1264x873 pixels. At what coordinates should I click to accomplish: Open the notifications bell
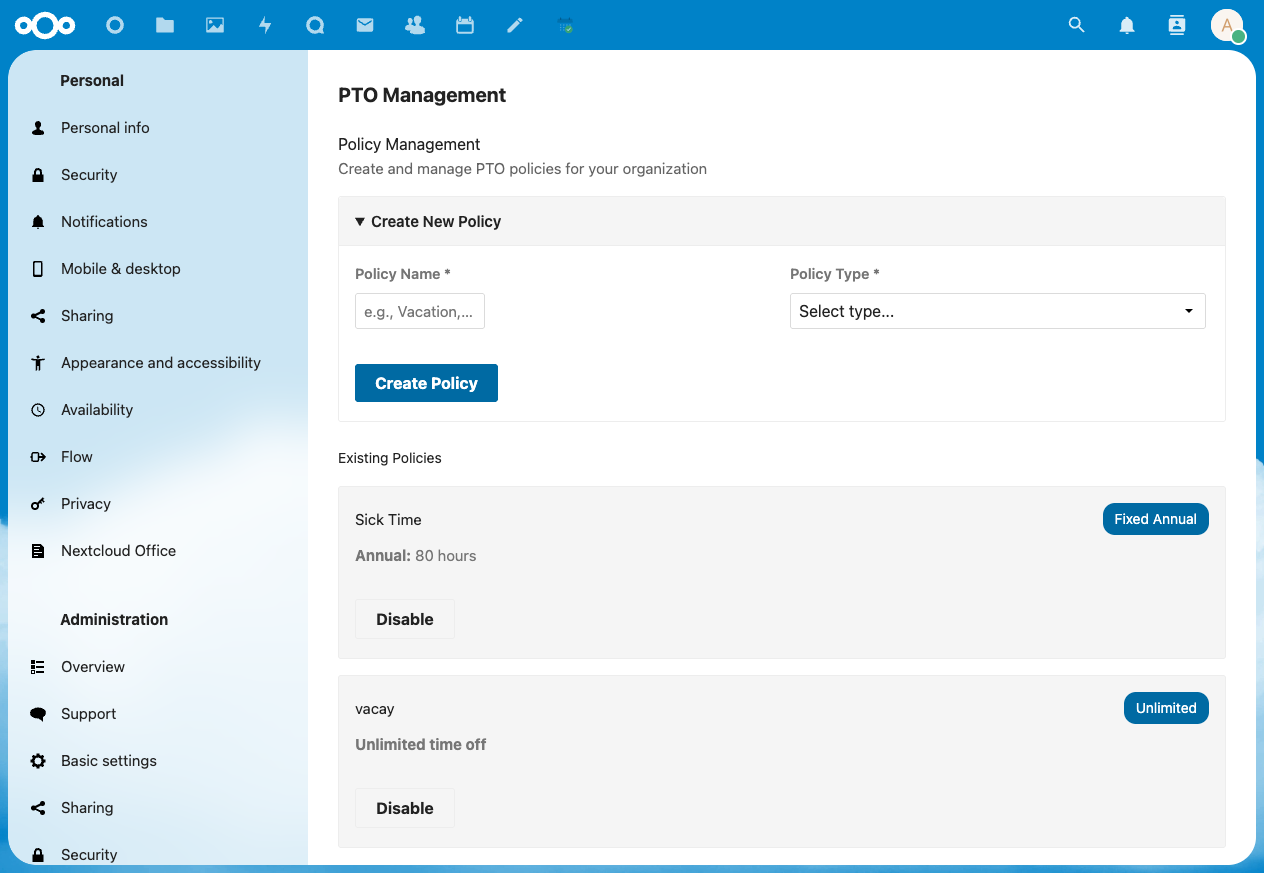(x=1126, y=25)
